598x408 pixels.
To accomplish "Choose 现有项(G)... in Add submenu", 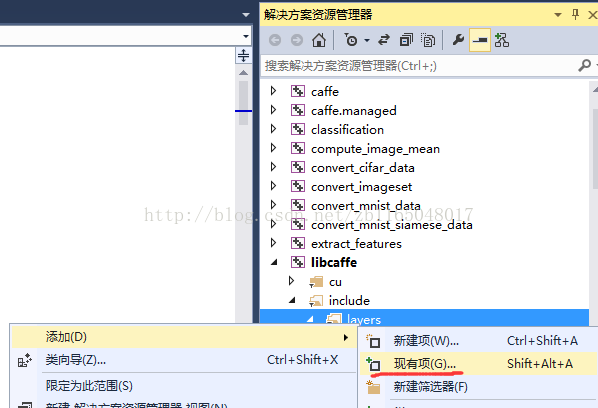I will 479,364.
